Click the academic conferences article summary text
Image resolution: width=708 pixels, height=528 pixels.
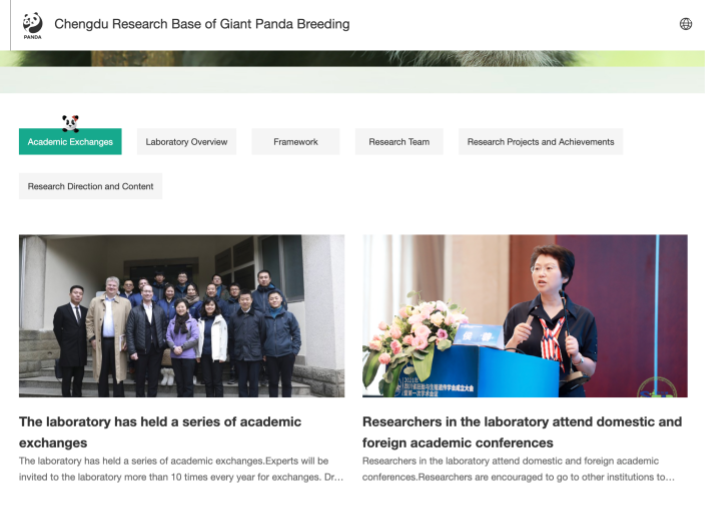tap(520, 469)
